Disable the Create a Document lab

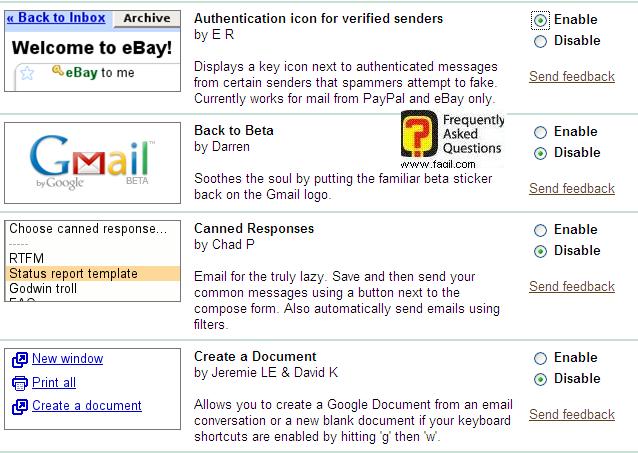541,380
